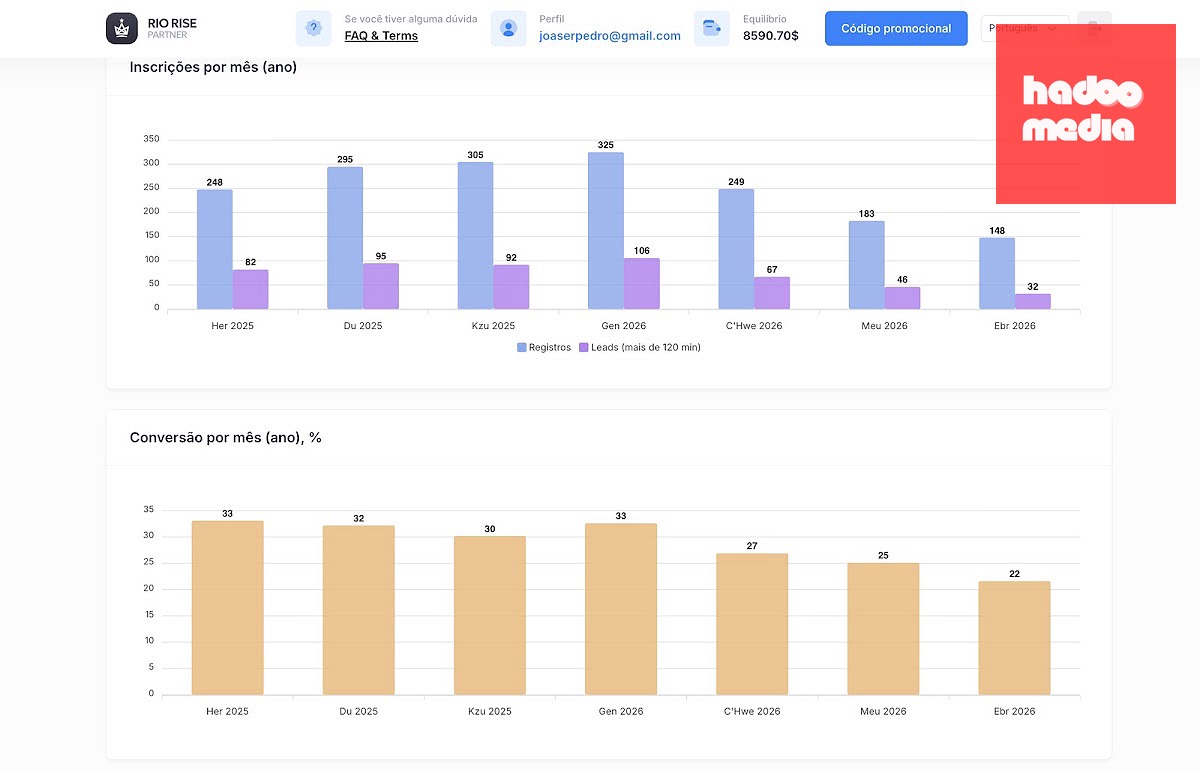The height and width of the screenshot is (772, 1200).
Task: Select the Leads bar for Du 2025
Action: coord(381,286)
